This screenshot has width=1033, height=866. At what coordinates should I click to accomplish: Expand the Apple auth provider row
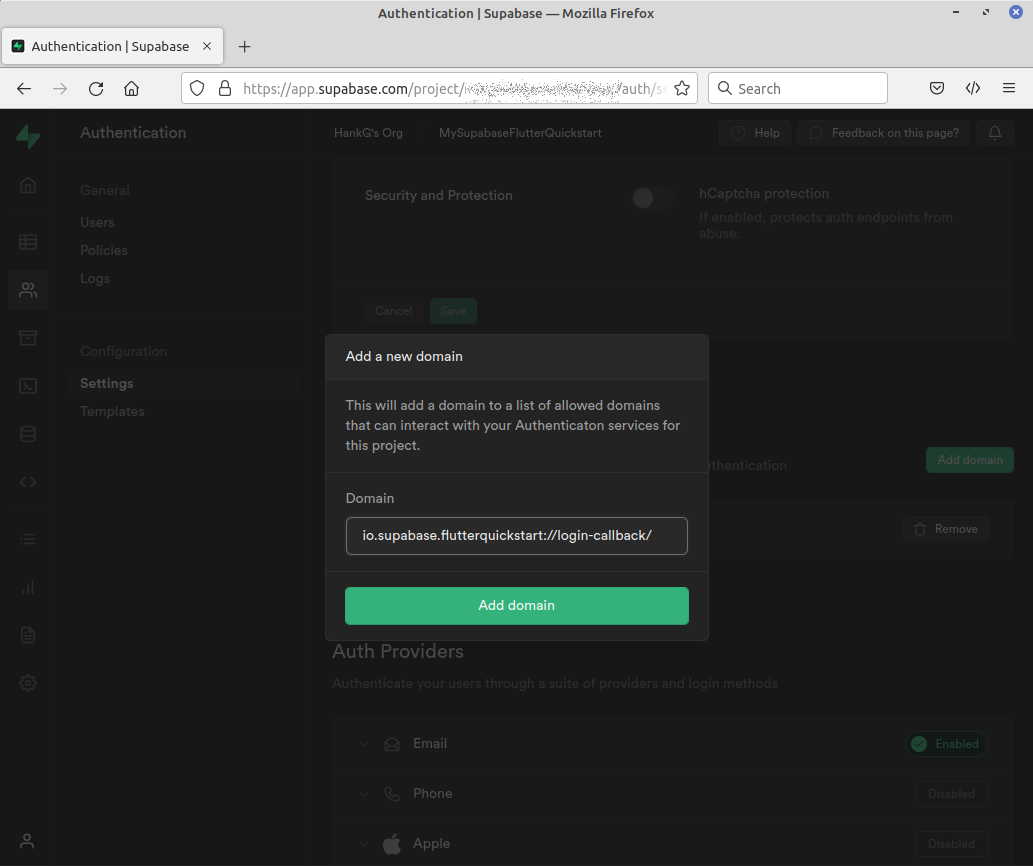point(364,844)
